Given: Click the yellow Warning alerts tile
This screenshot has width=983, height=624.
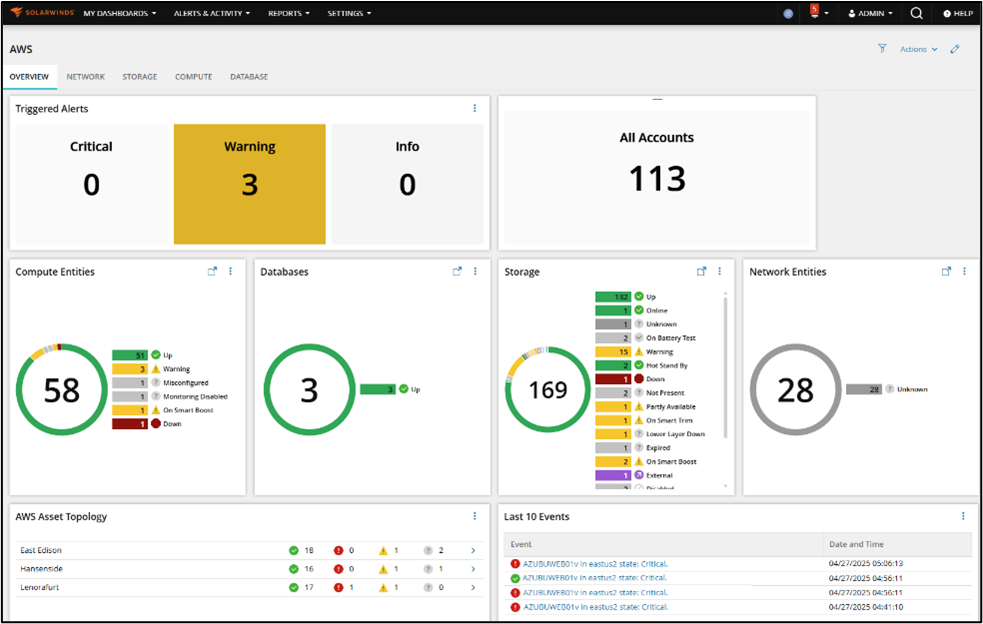Looking at the screenshot, I should (x=250, y=184).
